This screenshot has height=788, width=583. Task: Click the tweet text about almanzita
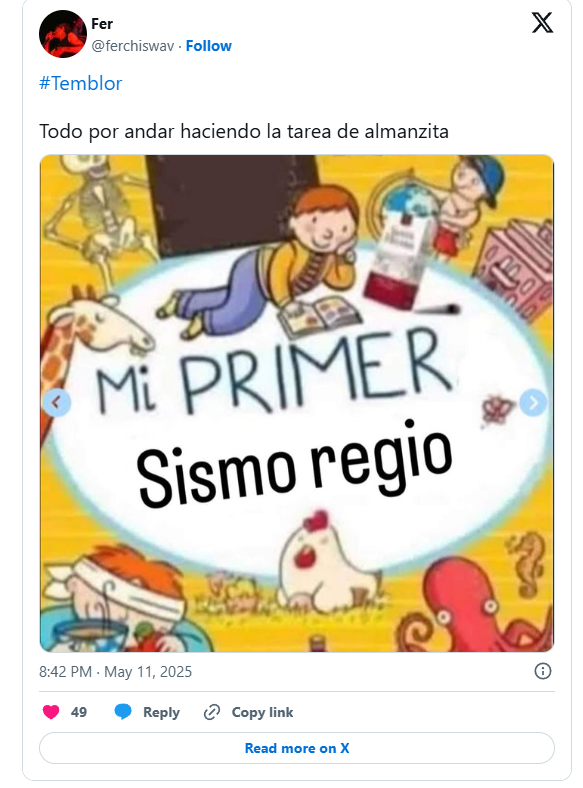click(x=244, y=132)
